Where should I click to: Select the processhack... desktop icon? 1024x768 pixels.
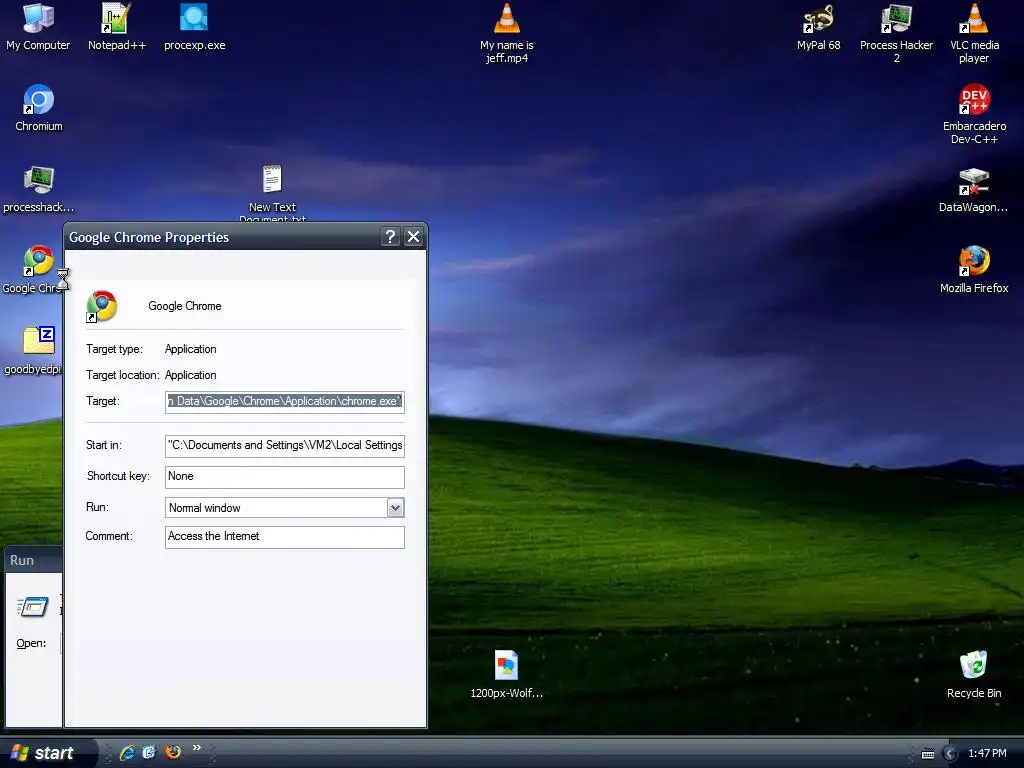tap(39, 189)
